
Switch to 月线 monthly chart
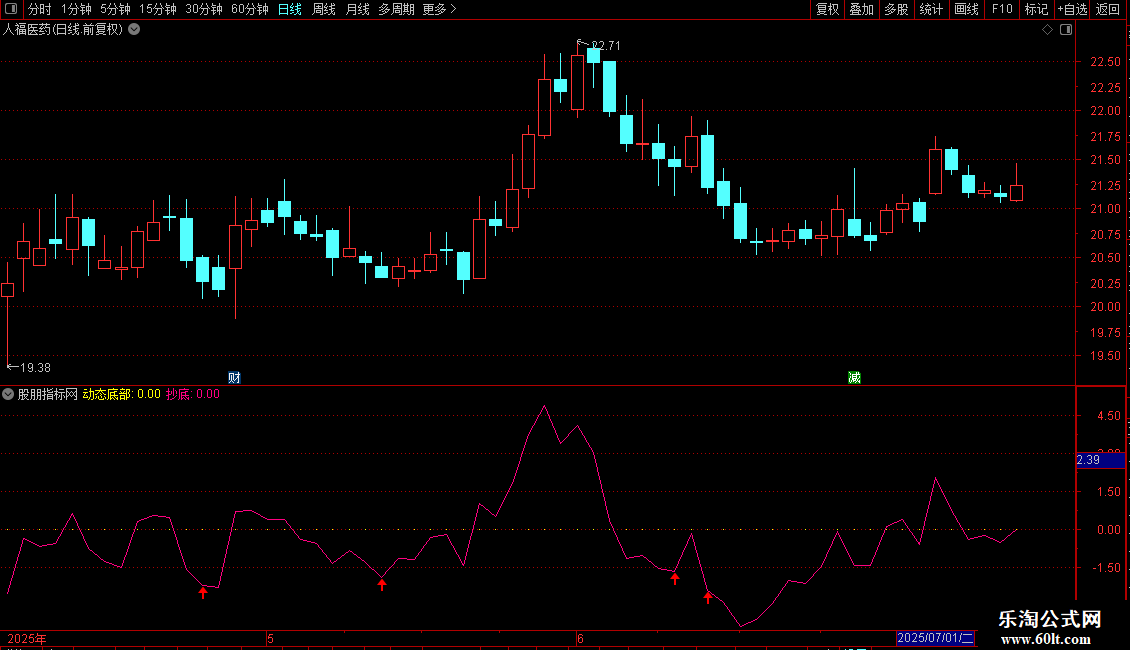pyautogui.click(x=357, y=9)
